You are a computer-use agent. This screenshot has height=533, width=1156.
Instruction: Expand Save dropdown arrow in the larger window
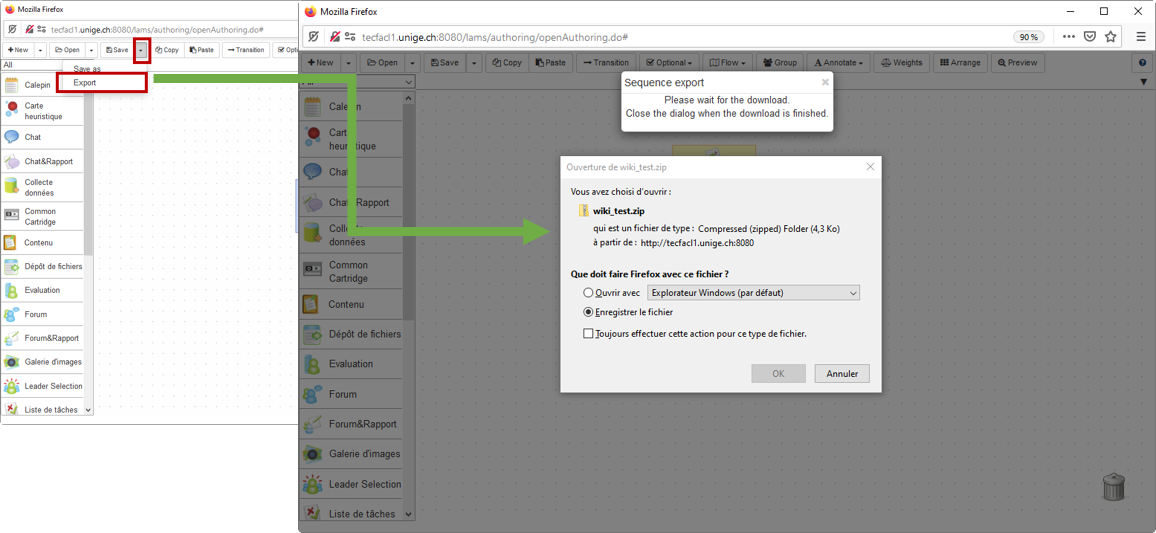click(474, 63)
